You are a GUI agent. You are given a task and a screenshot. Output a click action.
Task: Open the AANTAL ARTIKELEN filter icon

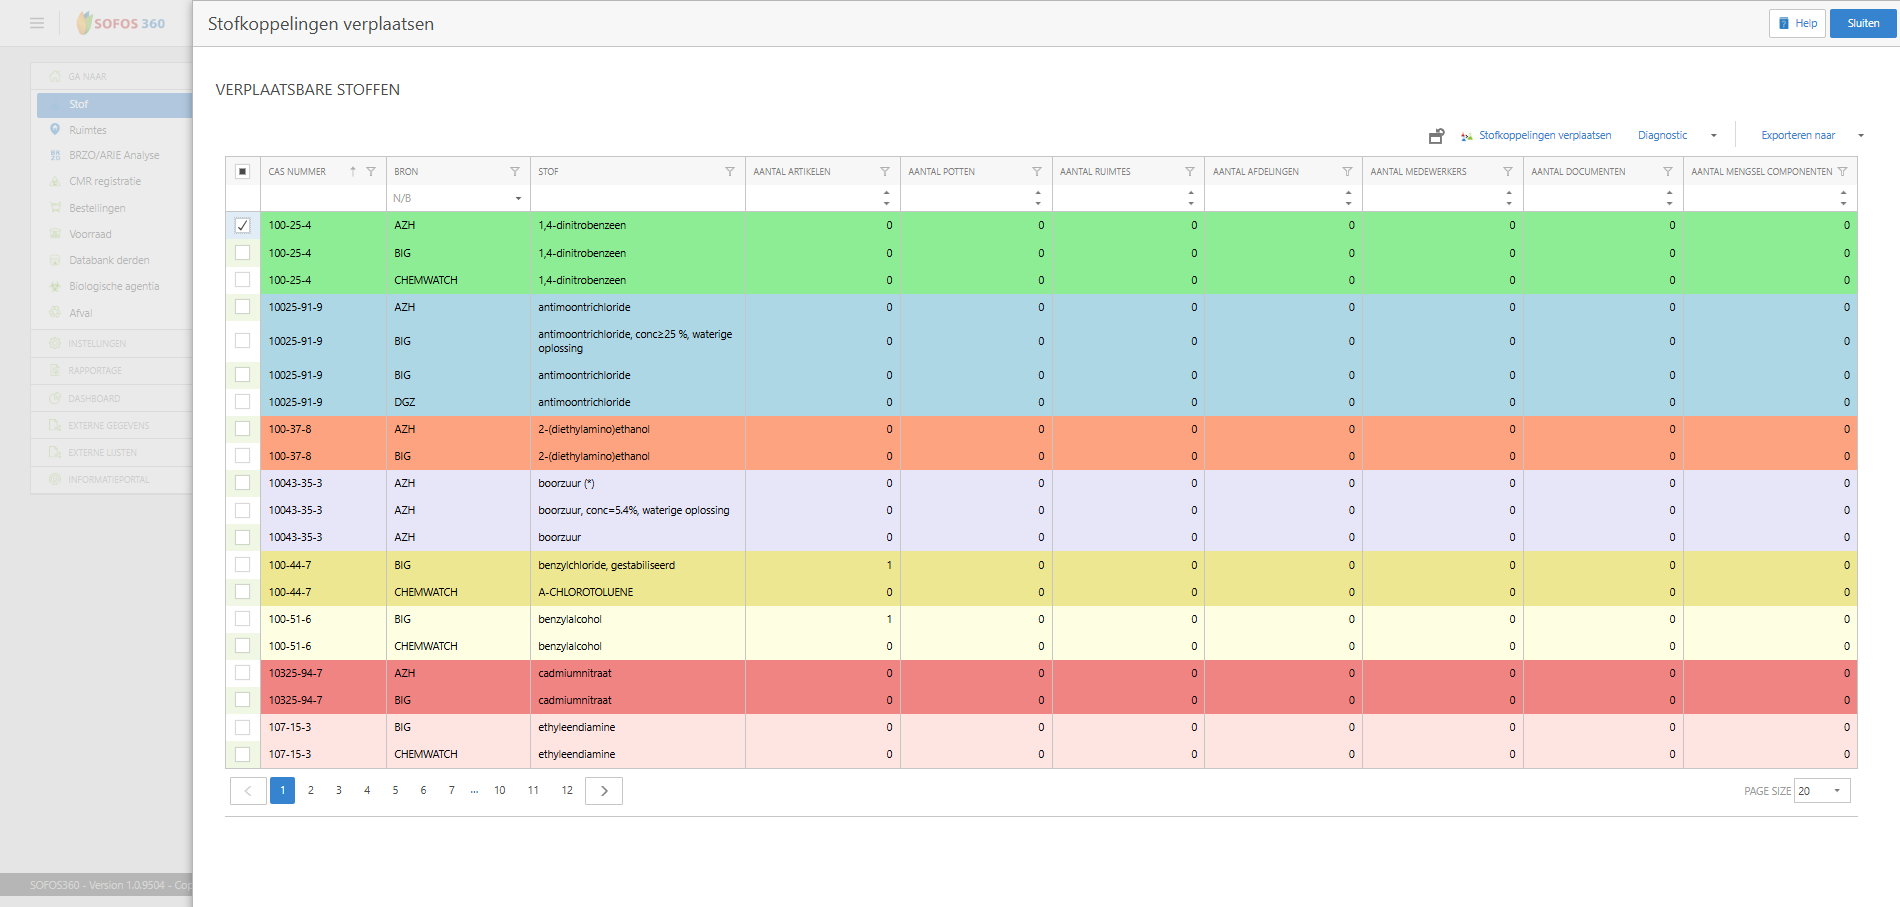tap(885, 172)
